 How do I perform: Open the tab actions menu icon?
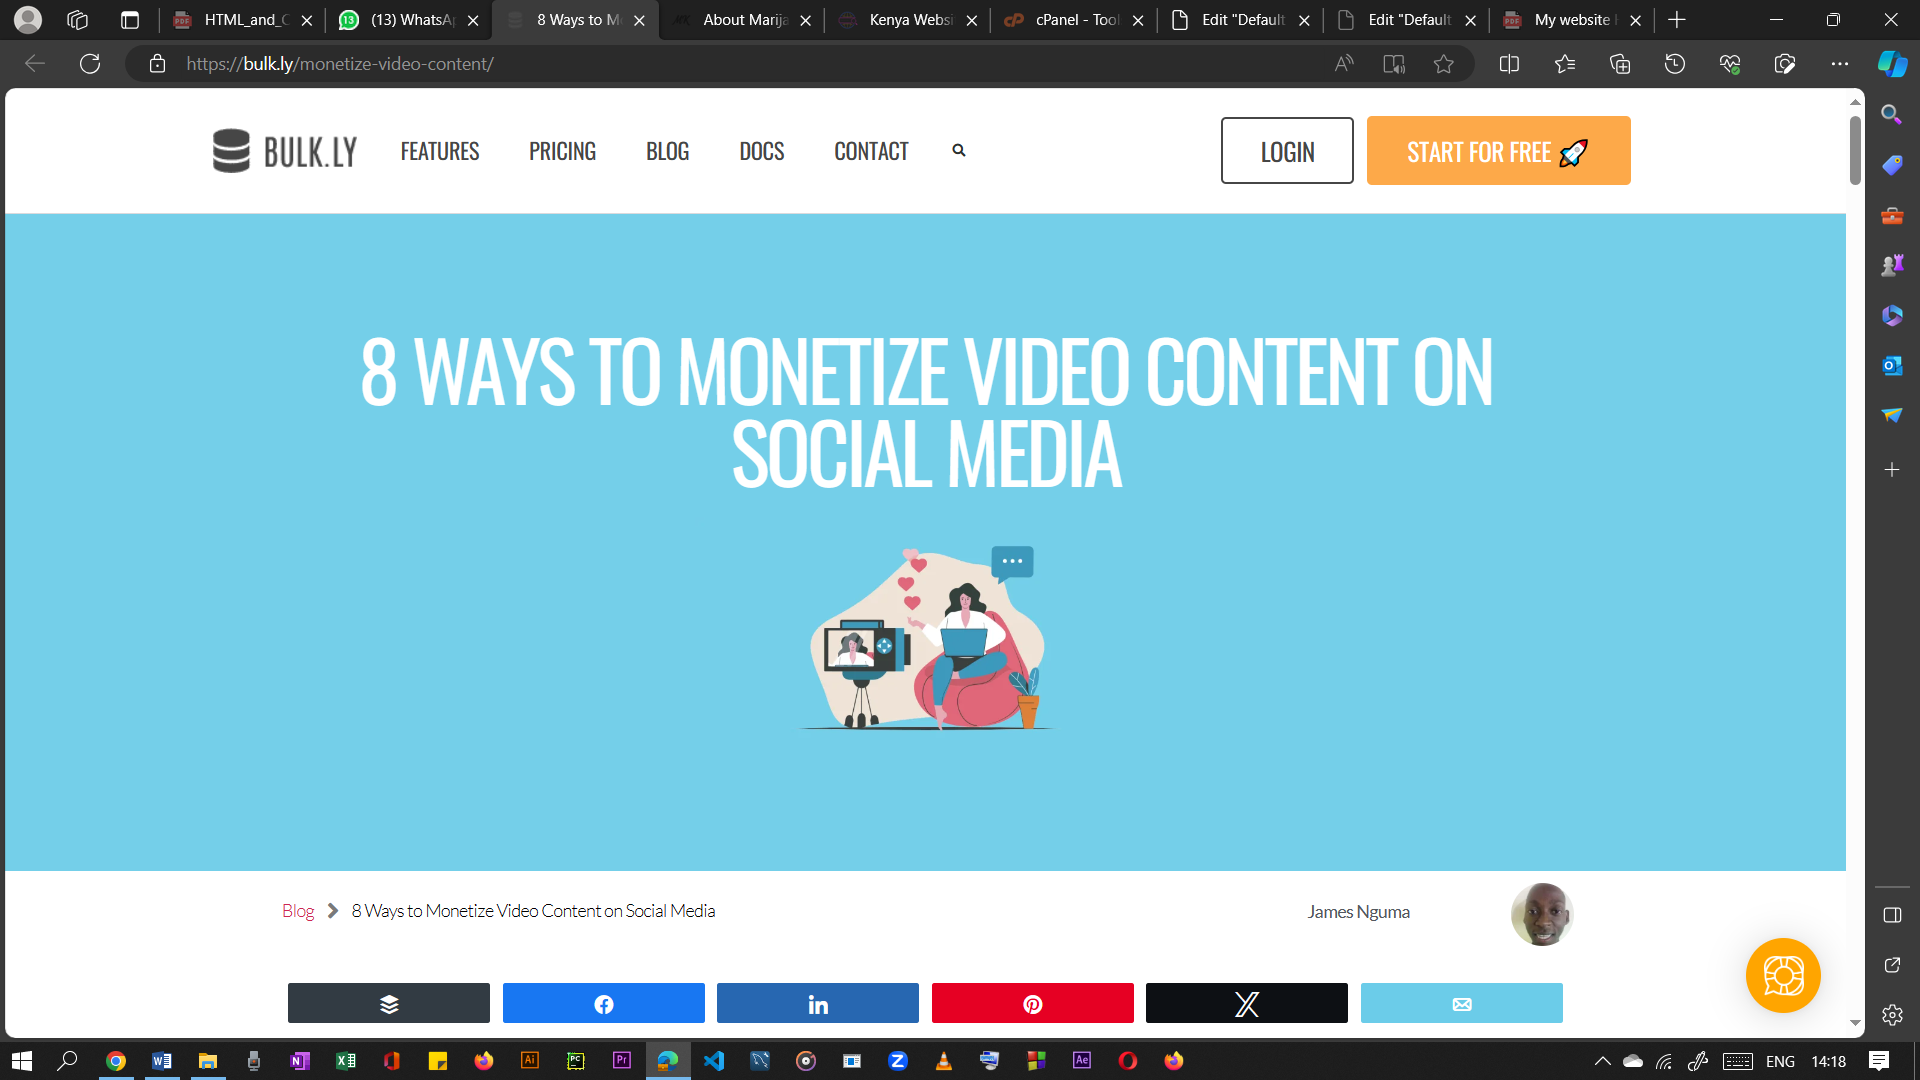(129, 20)
